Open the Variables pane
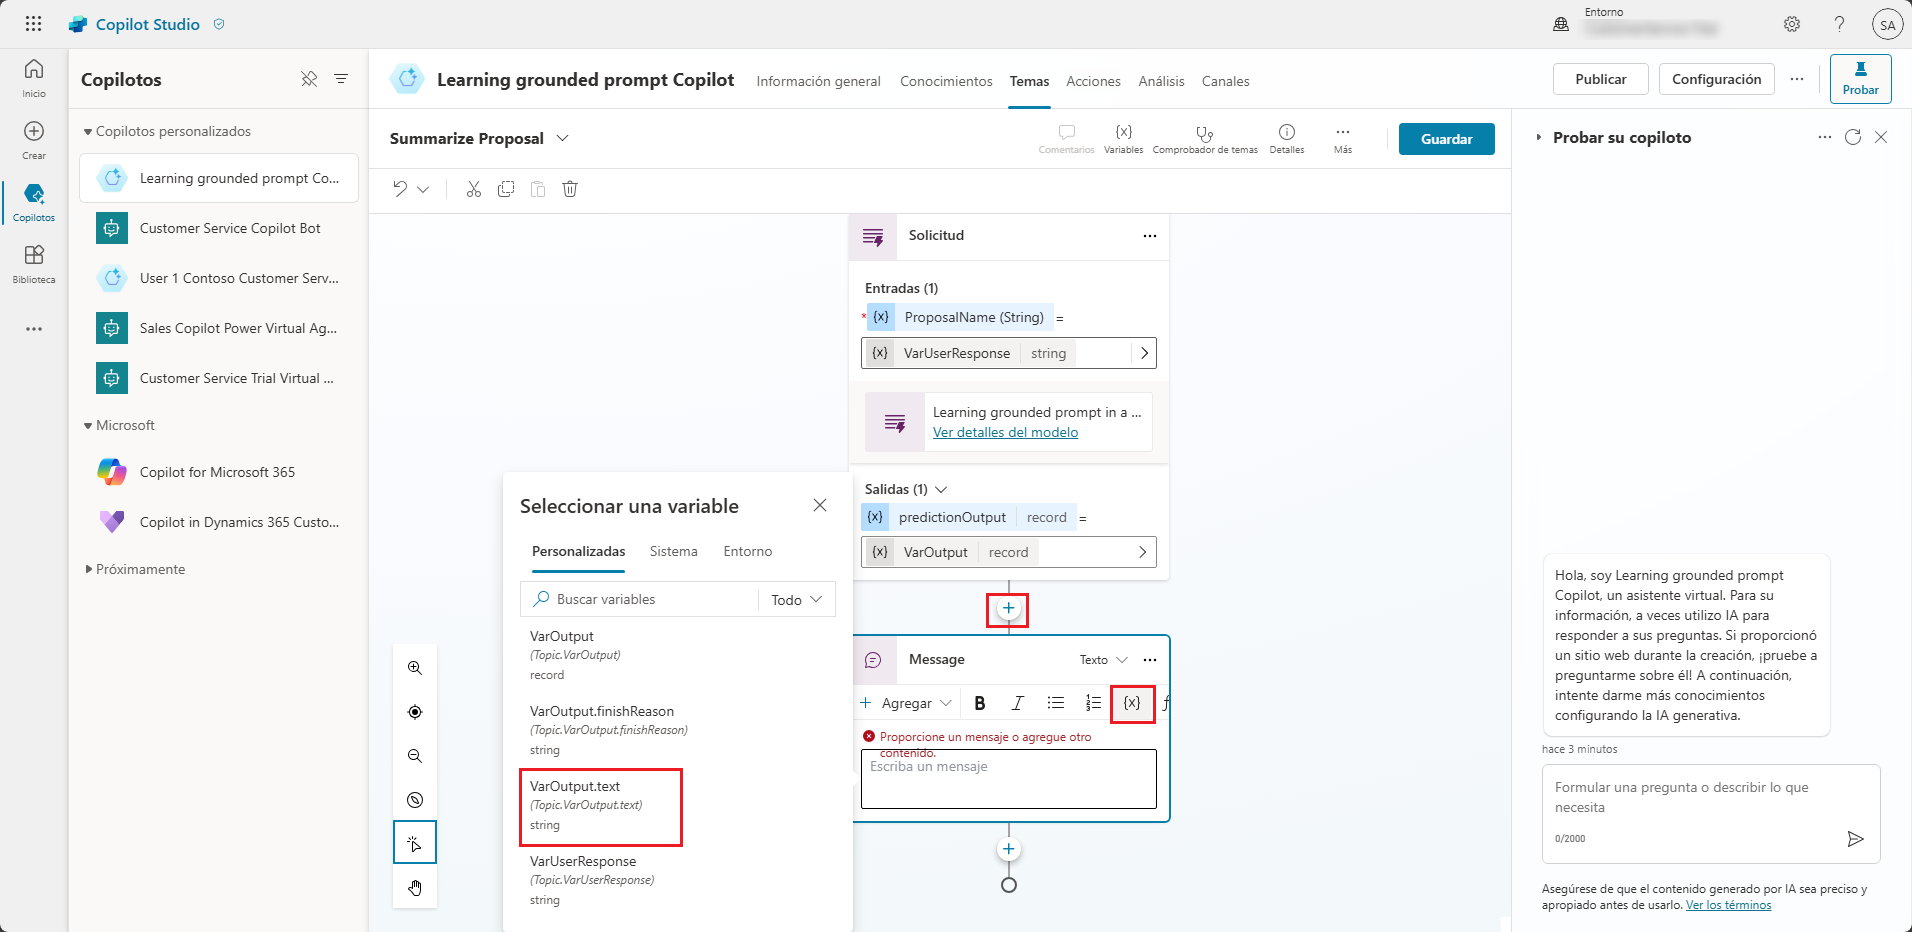 [x=1123, y=139]
